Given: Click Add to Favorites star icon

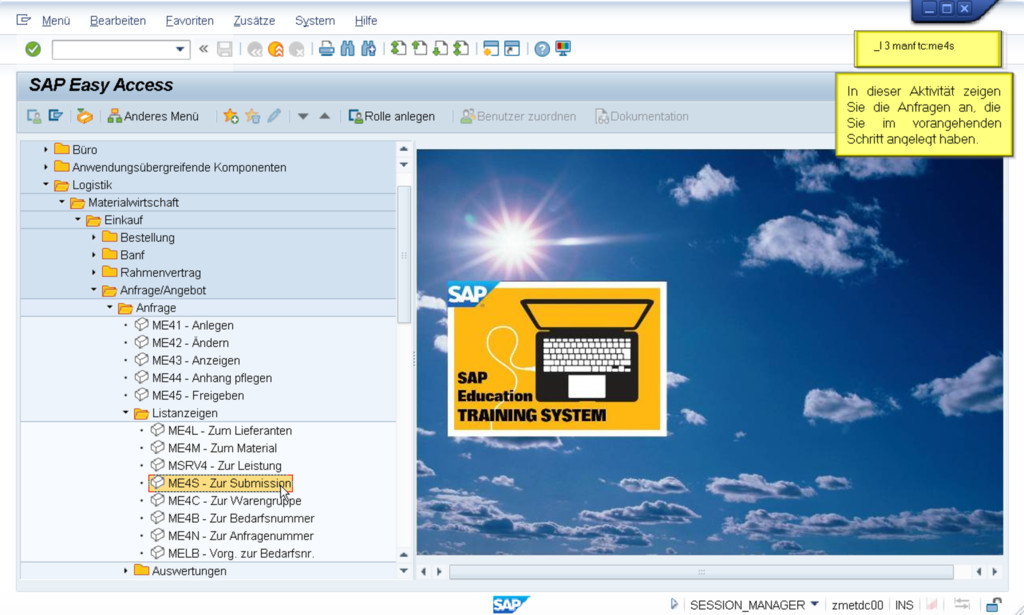Looking at the screenshot, I should [231, 116].
